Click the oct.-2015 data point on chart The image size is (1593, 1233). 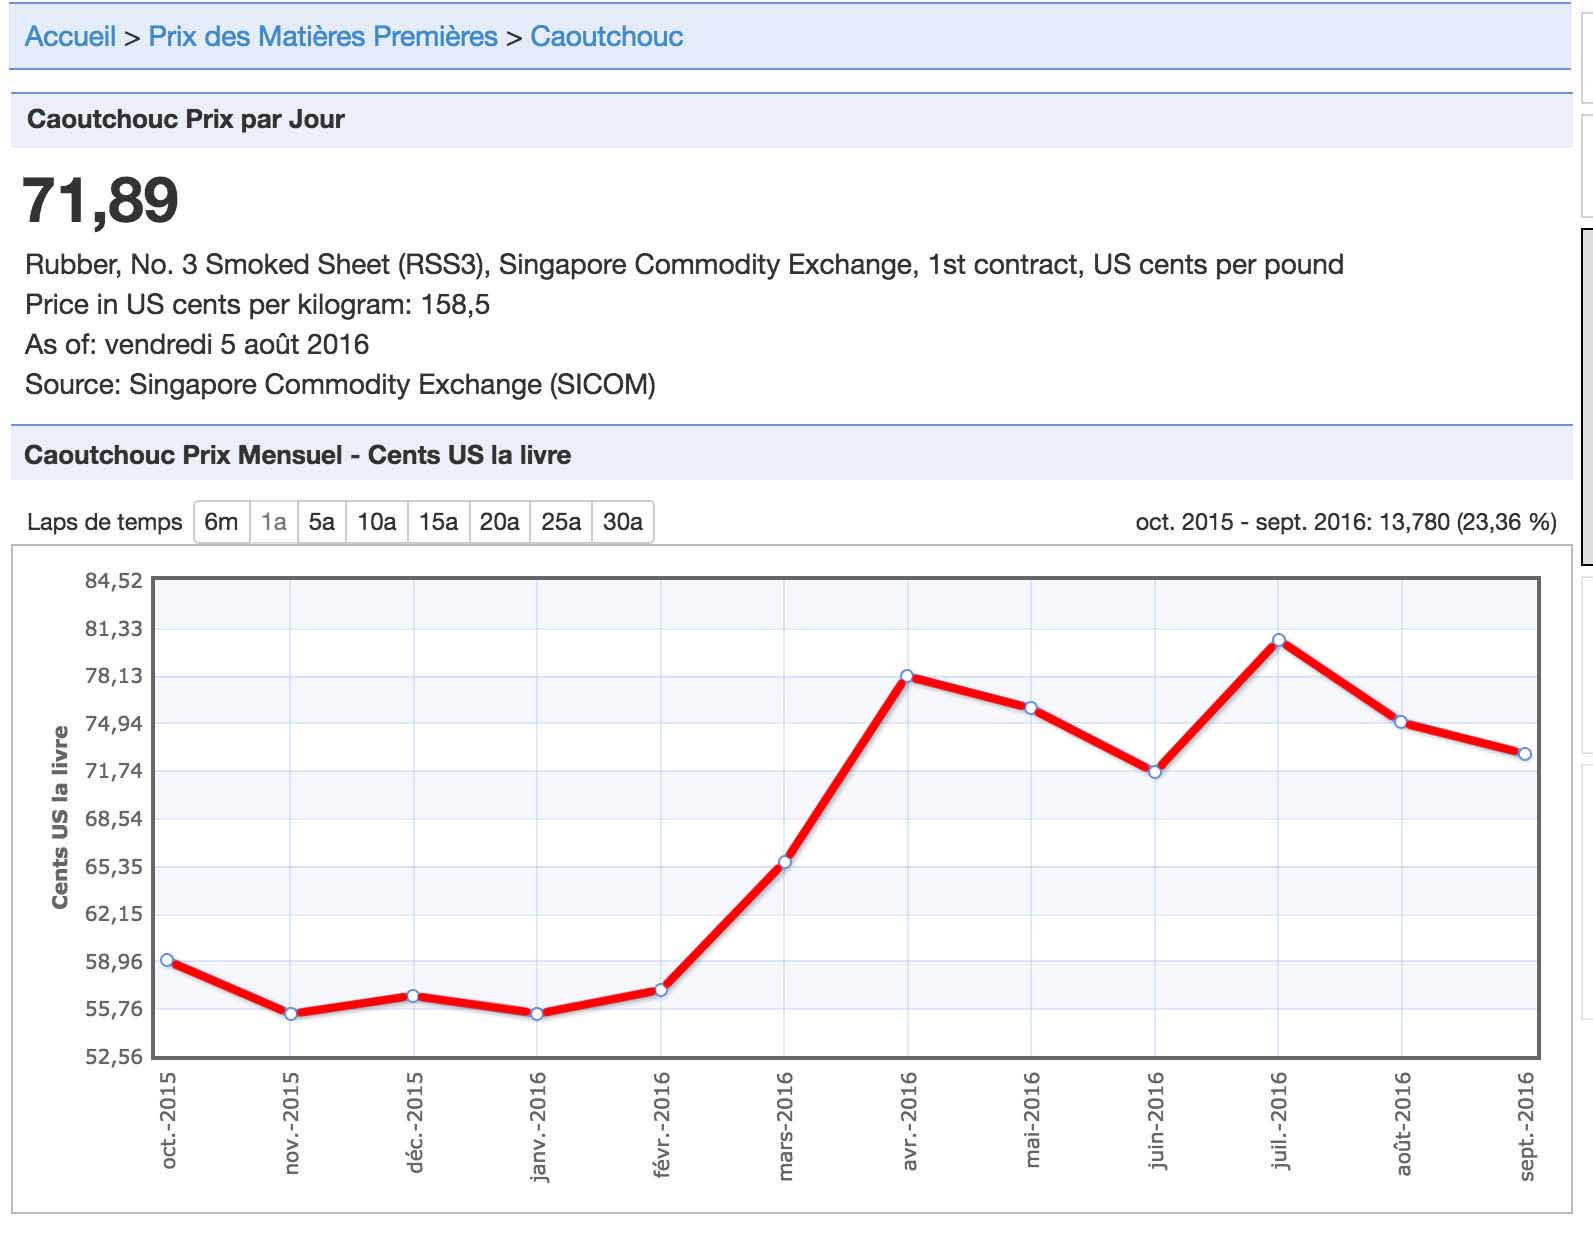pos(167,960)
